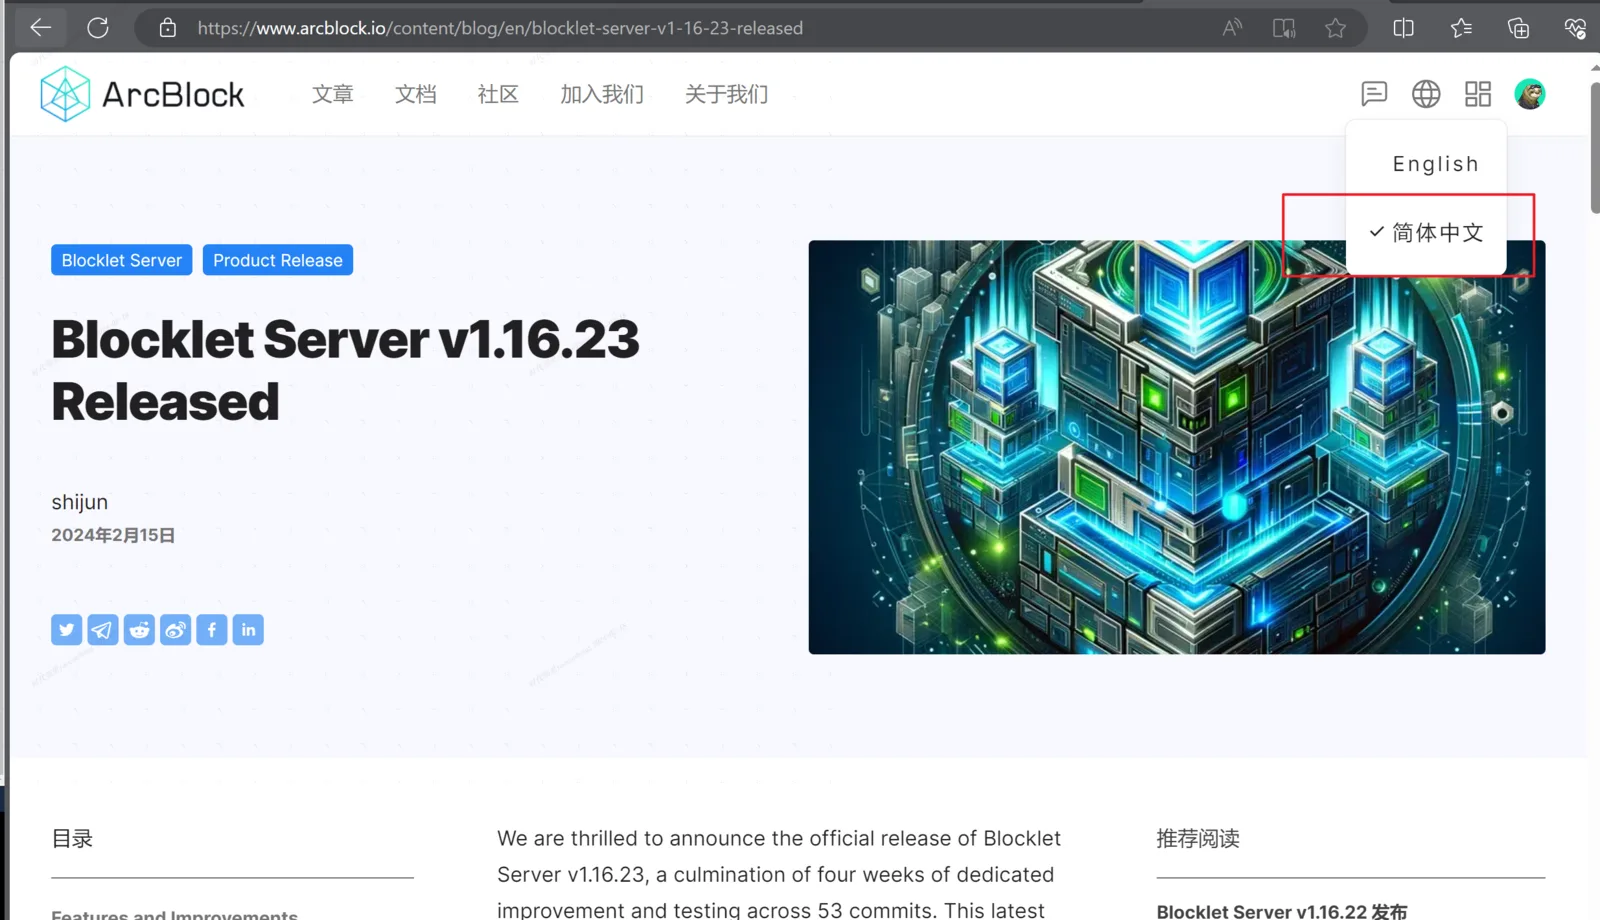The width and height of the screenshot is (1600, 920).
Task: Open 加入我们 navigation link
Action: point(602,94)
